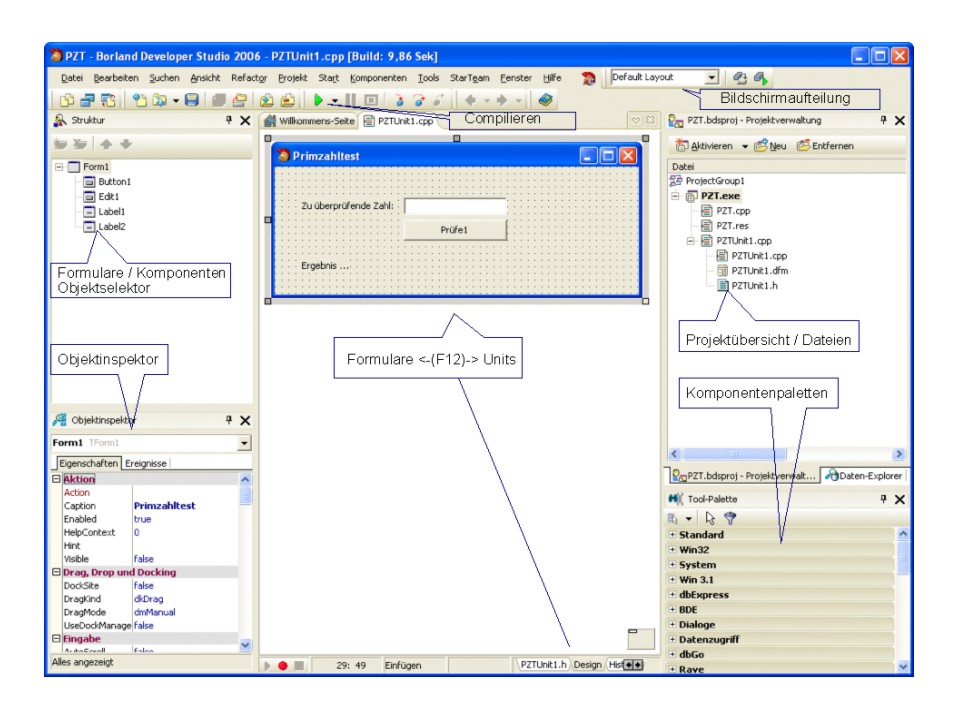Pin the Struktur panel
The height and width of the screenshot is (719, 958).
[x=229, y=120]
